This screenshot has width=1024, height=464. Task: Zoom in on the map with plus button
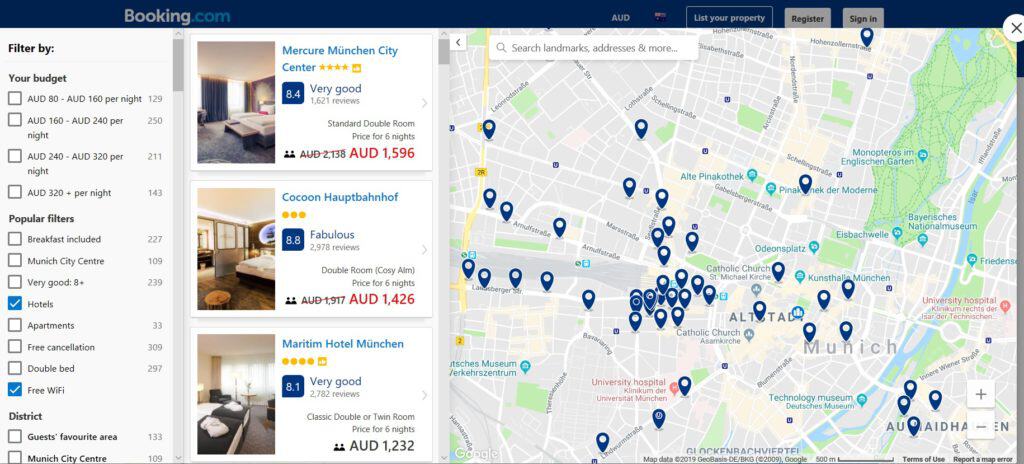point(980,394)
